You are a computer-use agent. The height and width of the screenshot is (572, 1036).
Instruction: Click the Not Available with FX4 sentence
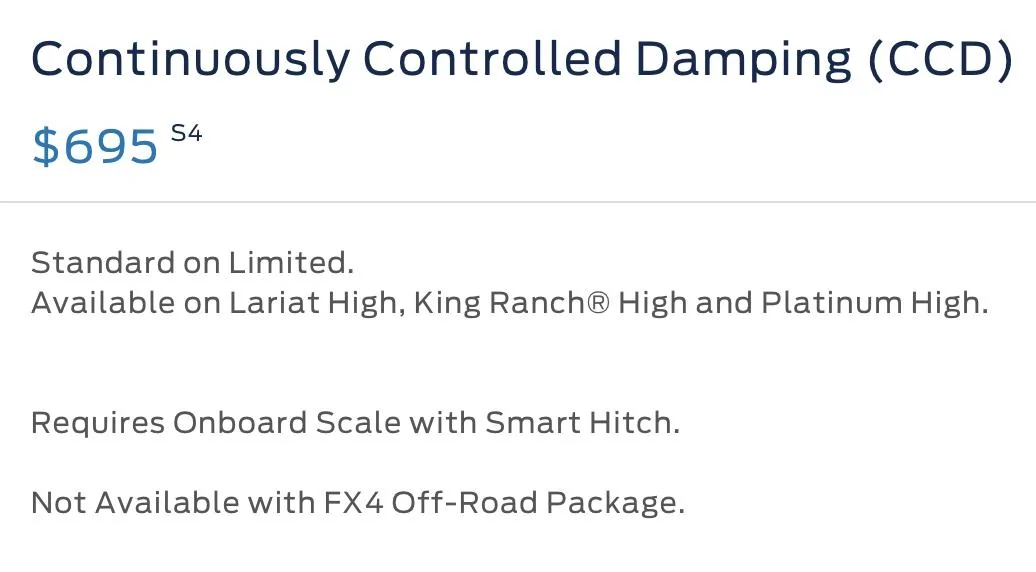pos(357,503)
